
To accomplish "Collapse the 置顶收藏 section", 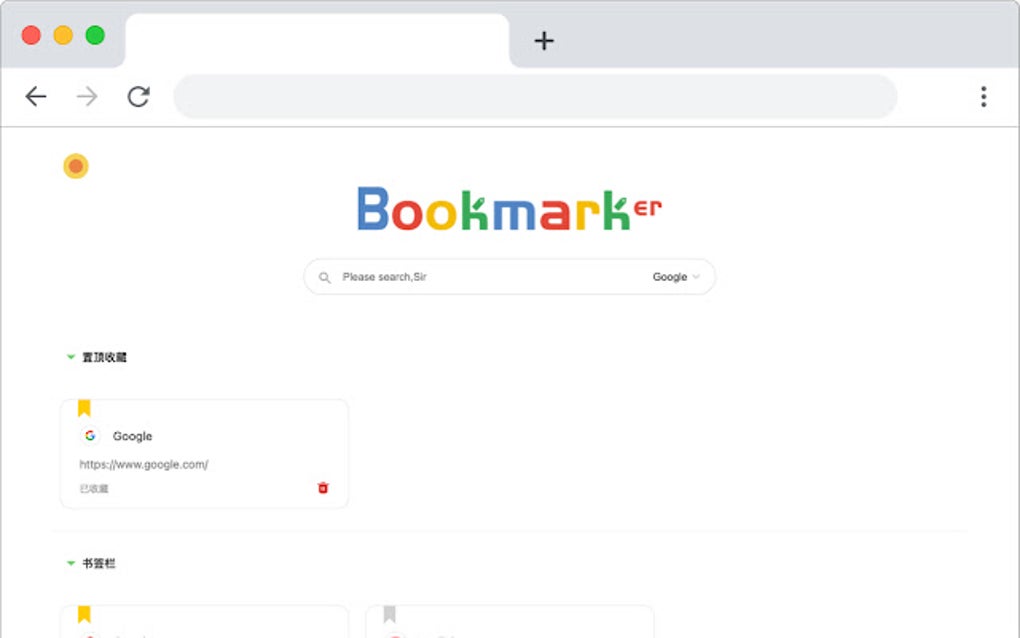I will [x=70, y=356].
